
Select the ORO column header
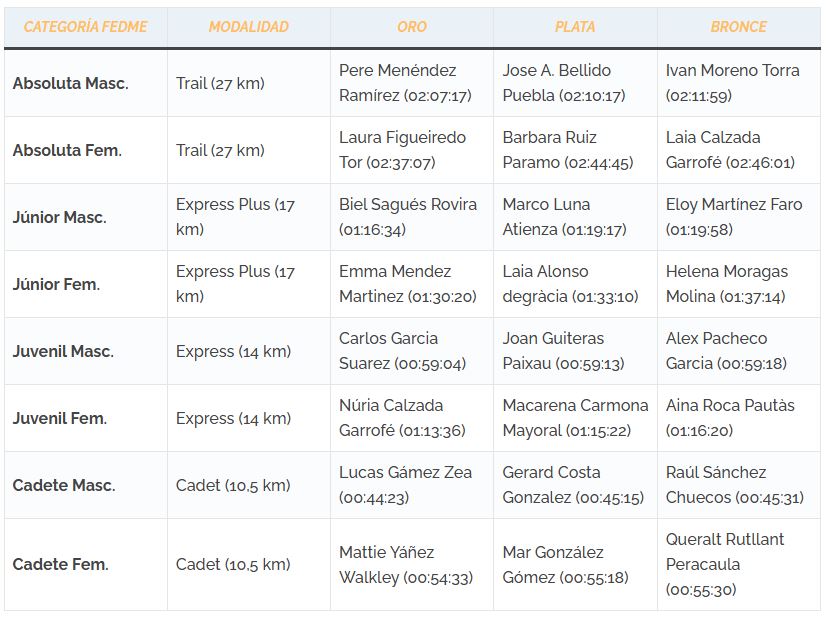[x=411, y=27]
